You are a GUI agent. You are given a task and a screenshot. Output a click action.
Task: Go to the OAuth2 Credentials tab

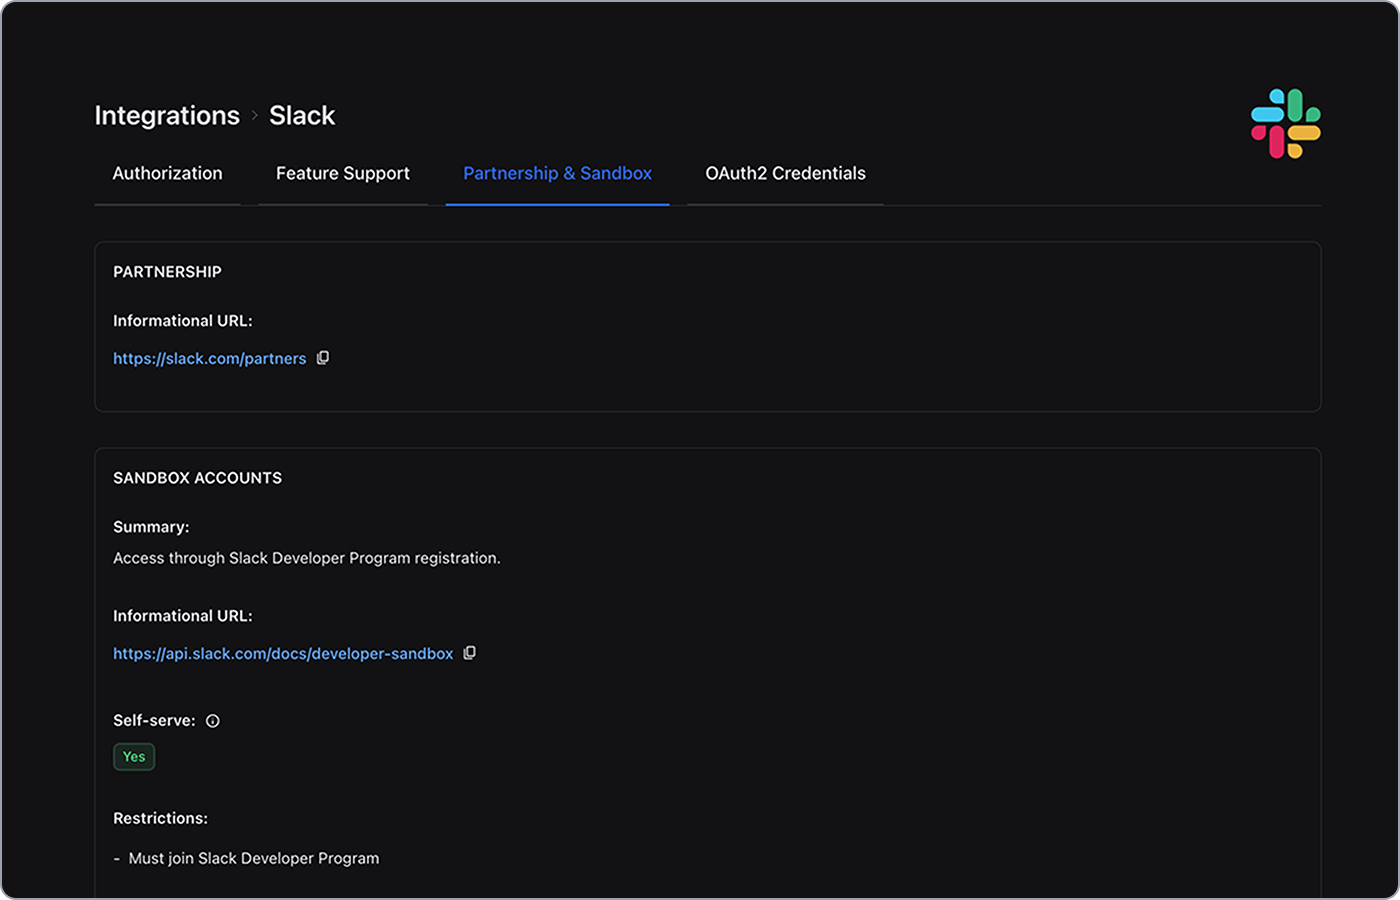point(785,174)
